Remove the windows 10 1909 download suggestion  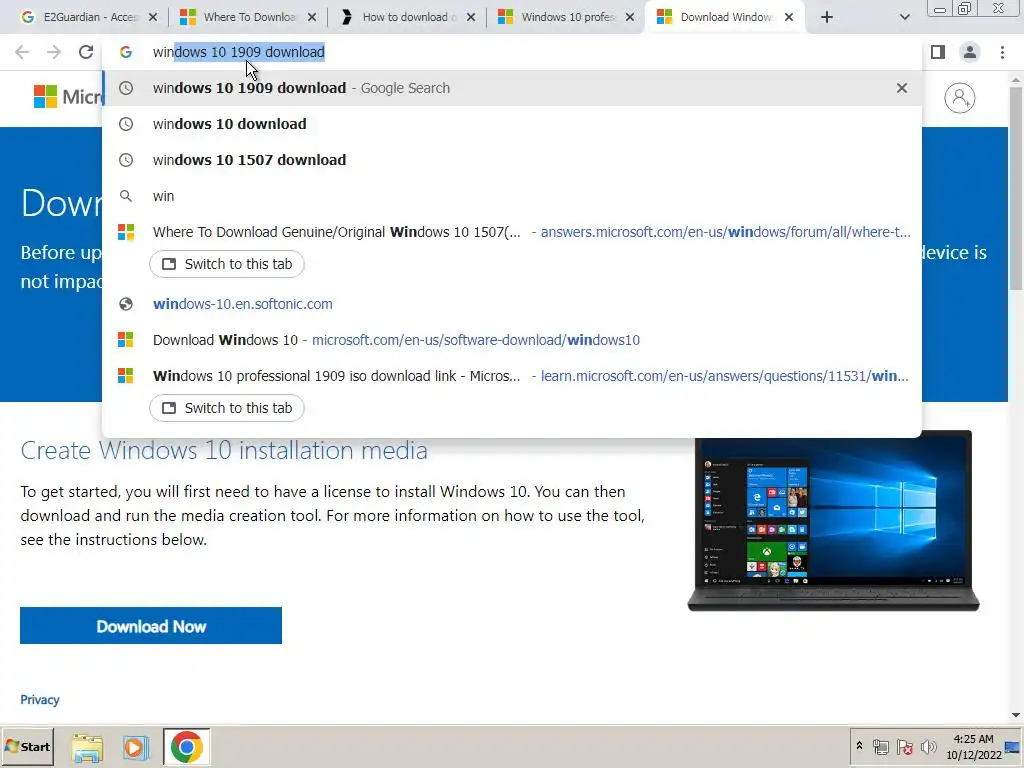pyautogui.click(x=902, y=88)
